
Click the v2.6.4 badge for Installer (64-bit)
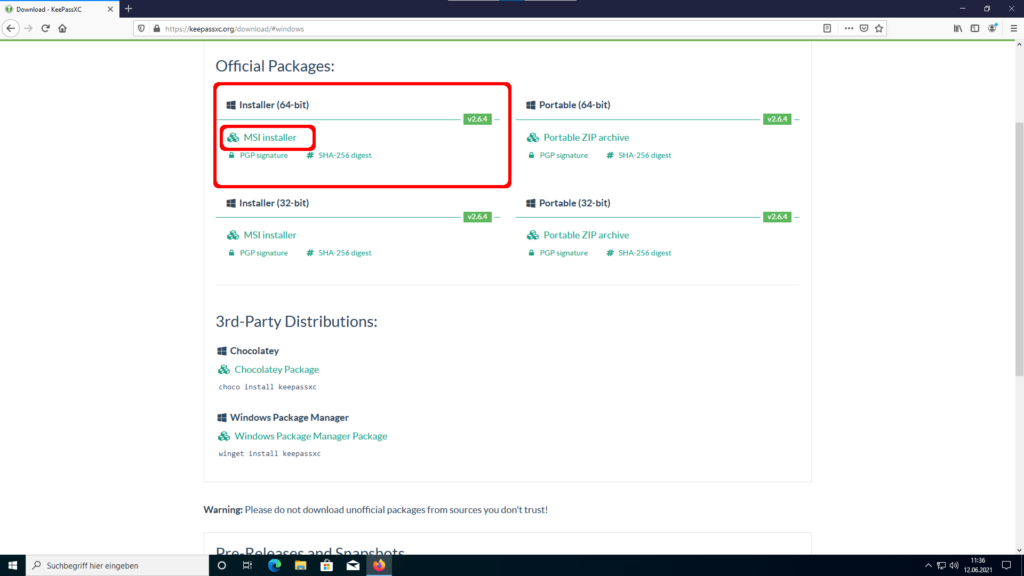pyautogui.click(x=477, y=119)
